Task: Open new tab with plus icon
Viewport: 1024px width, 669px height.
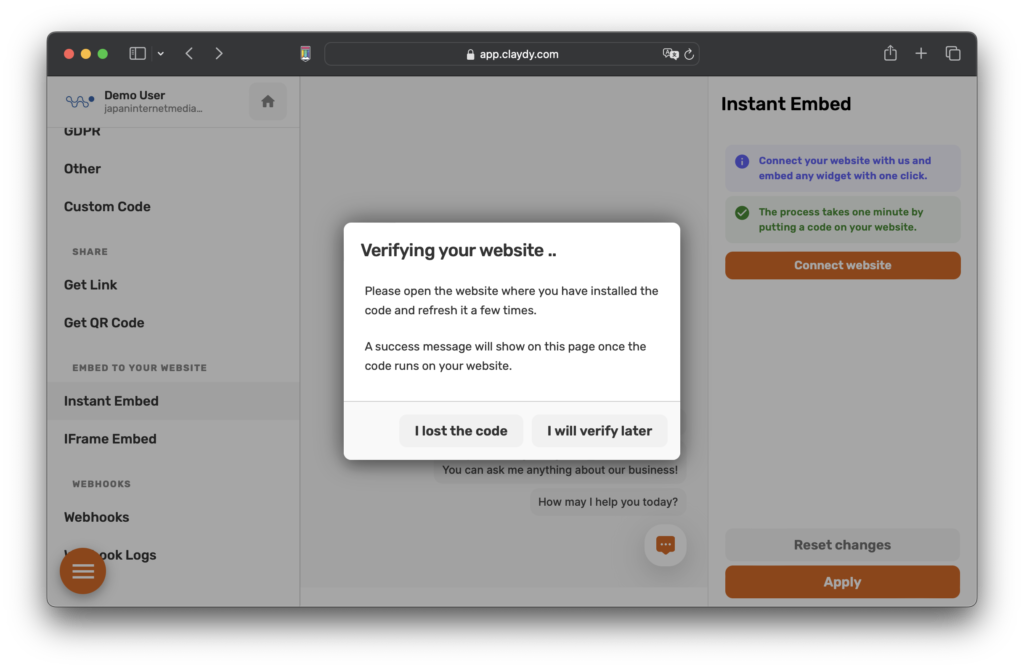Action: (921, 54)
